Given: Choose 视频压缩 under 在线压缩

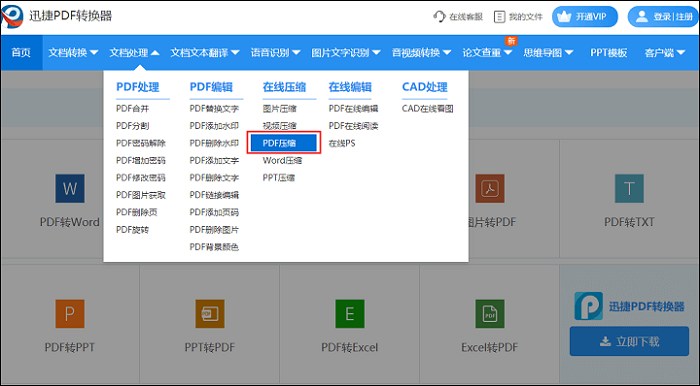Looking at the screenshot, I should pos(279,126).
